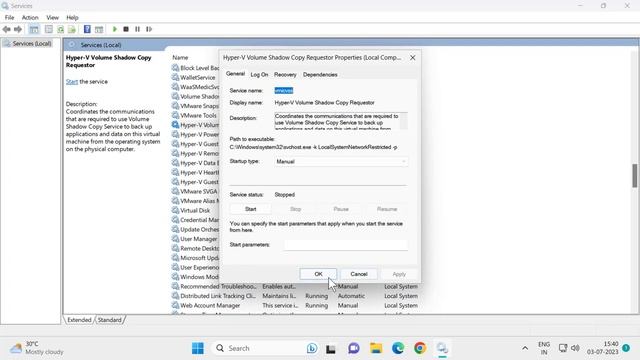Open the weather widget on the taskbar

(37, 348)
